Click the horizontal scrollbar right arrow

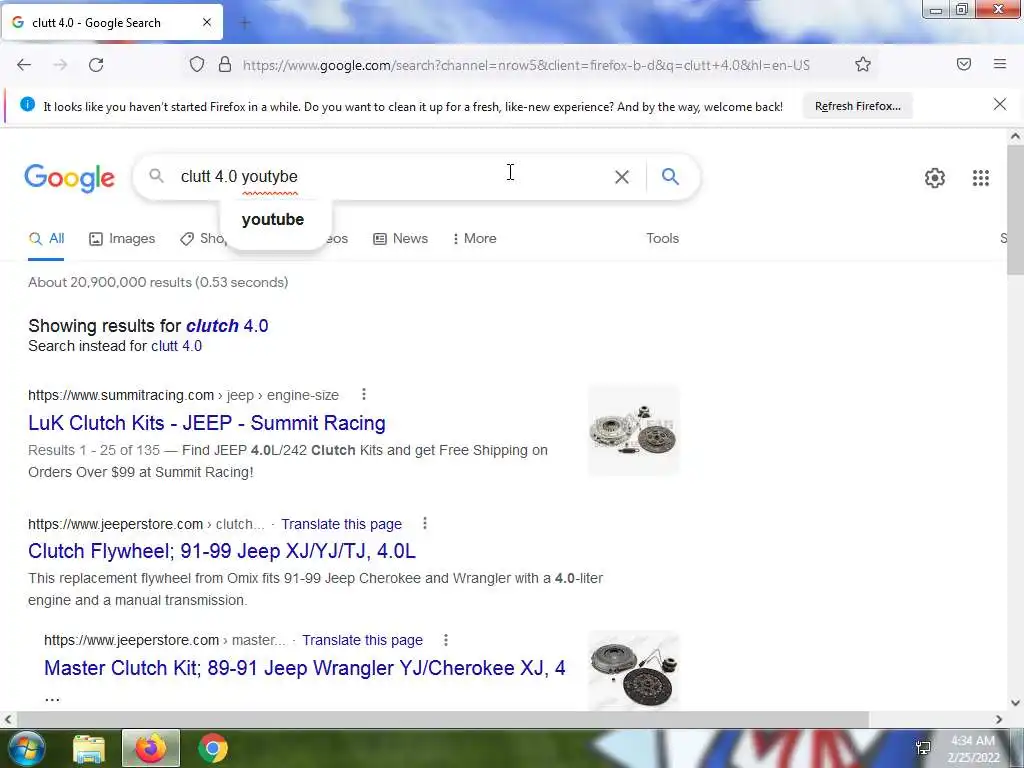pyautogui.click(x=999, y=720)
